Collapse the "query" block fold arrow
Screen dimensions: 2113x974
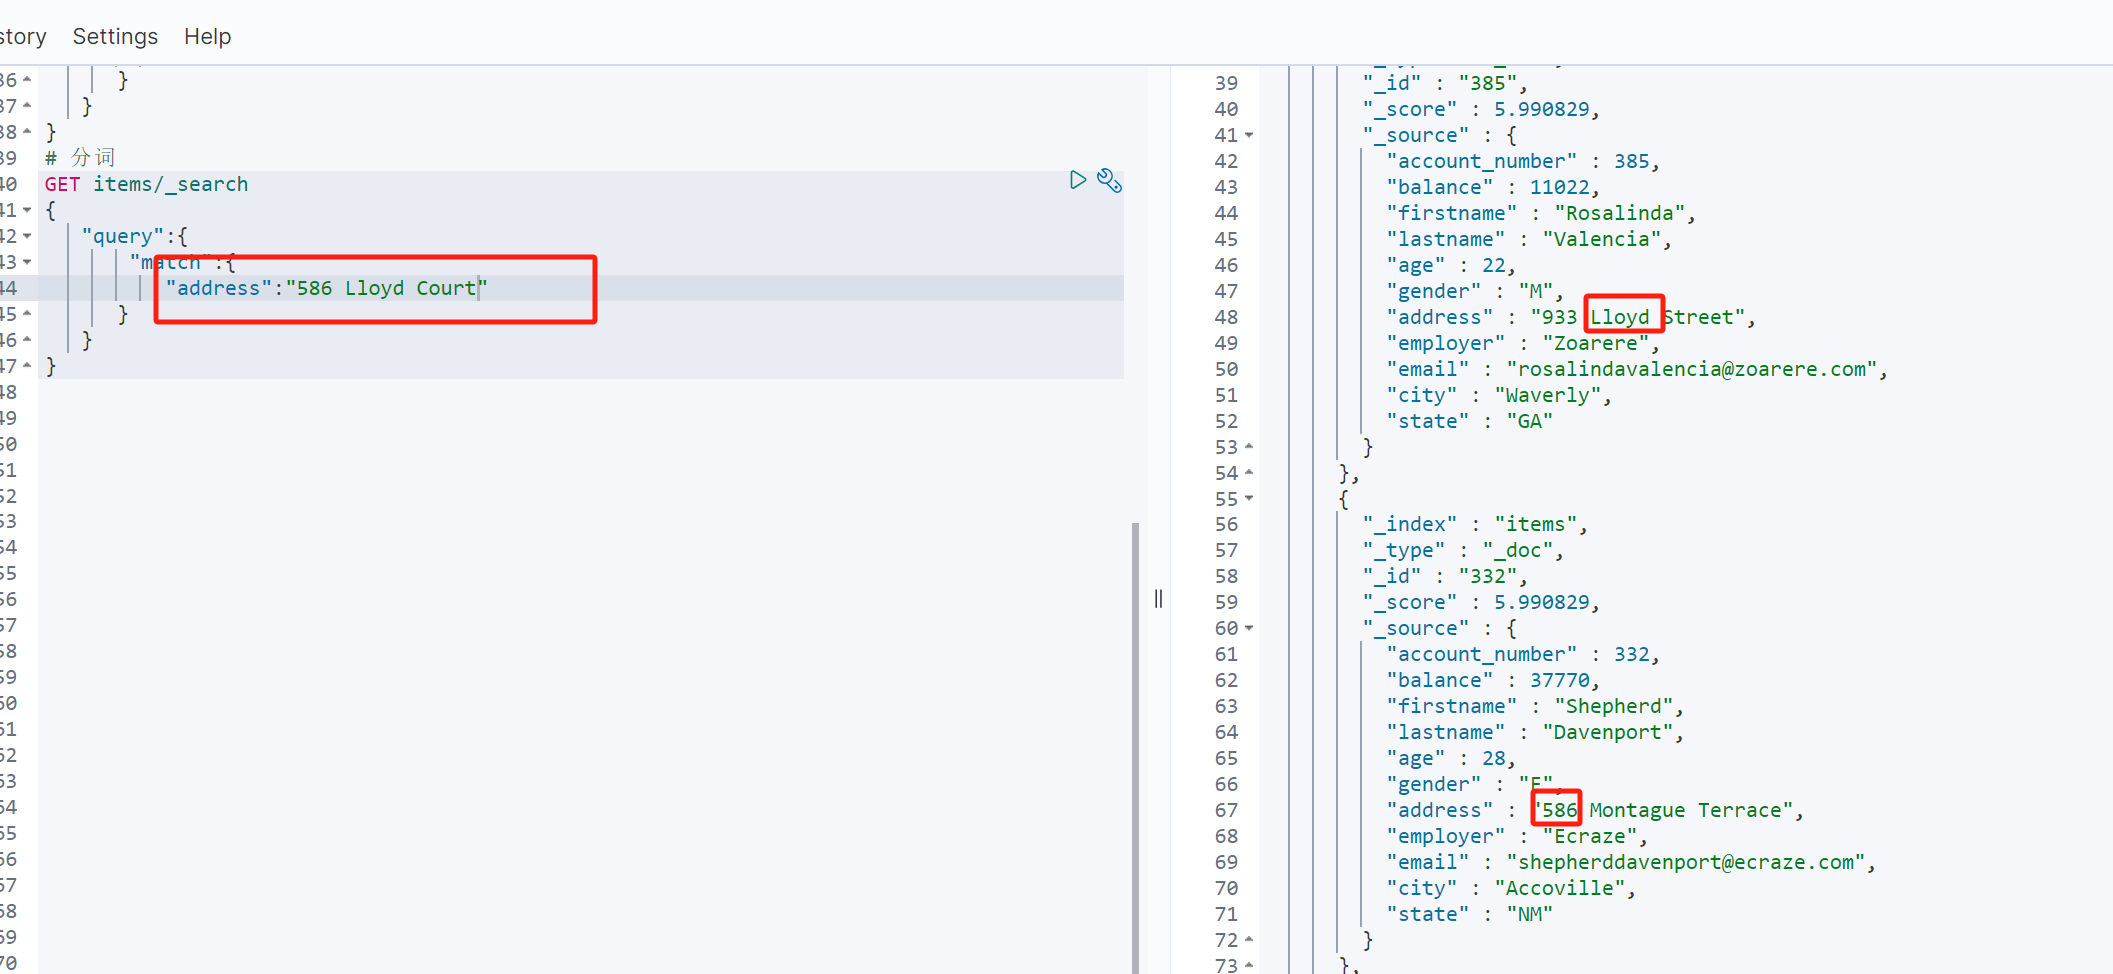27,236
